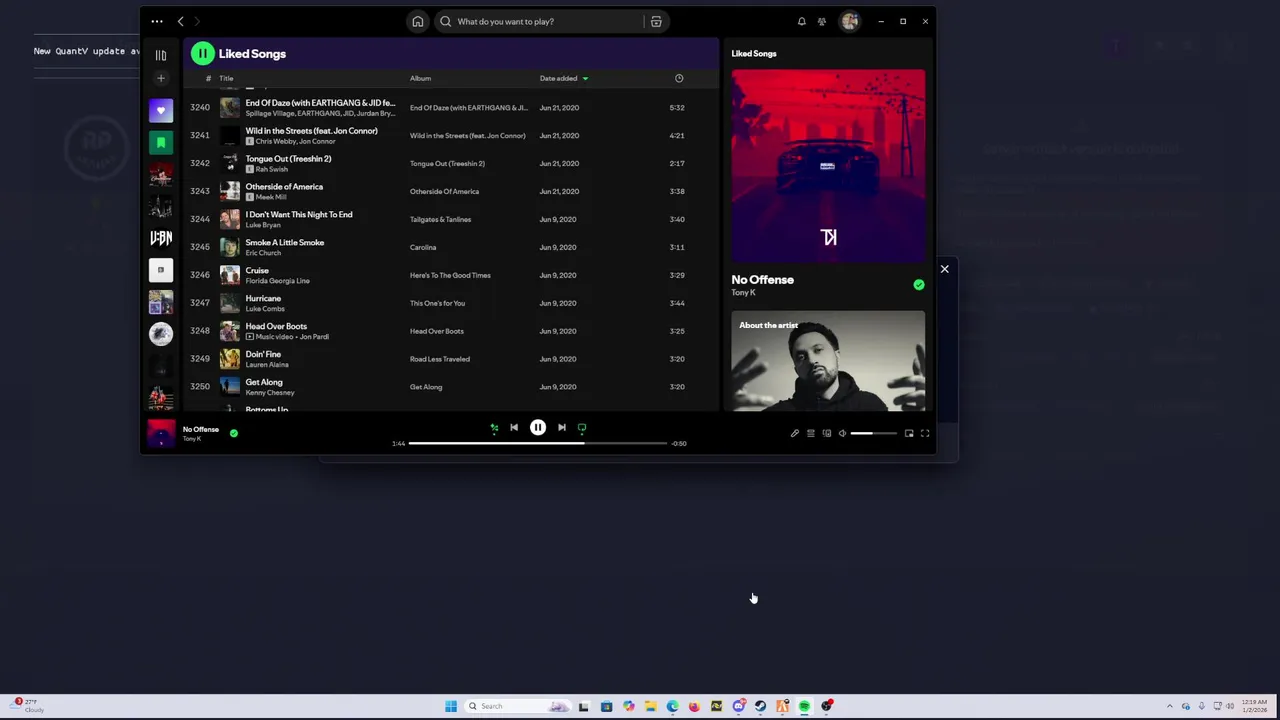Viewport: 1280px width, 720px height.
Task: Open artist link Luke Combs
Action: pyautogui.click(x=265, y=309)
